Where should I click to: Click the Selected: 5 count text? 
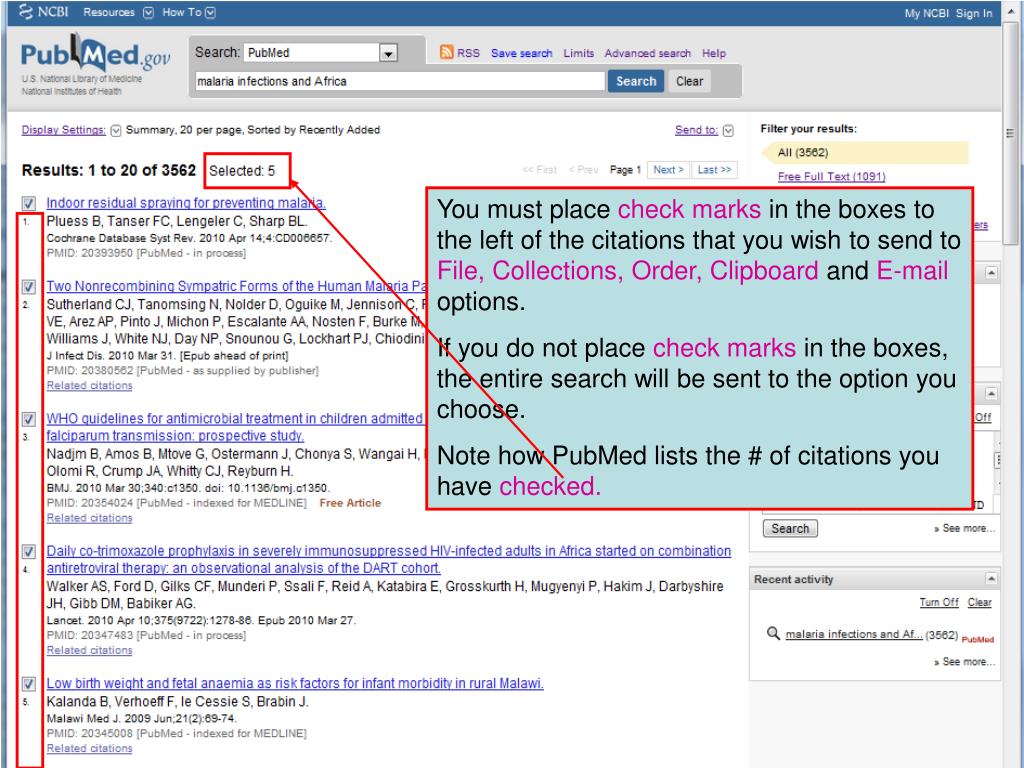click(242, 171)
